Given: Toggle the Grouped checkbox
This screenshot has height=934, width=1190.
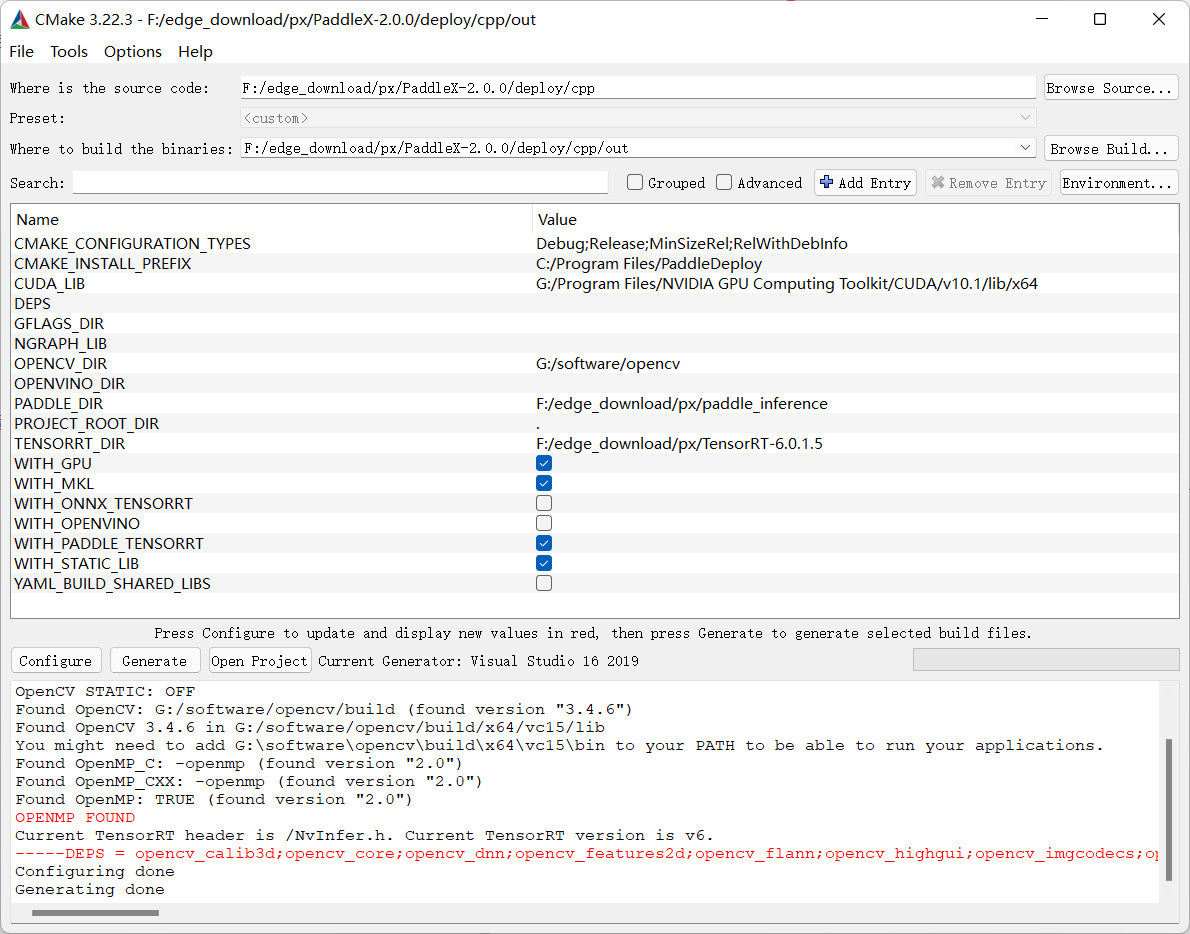Looking at the screenshot, I should 635,182.
